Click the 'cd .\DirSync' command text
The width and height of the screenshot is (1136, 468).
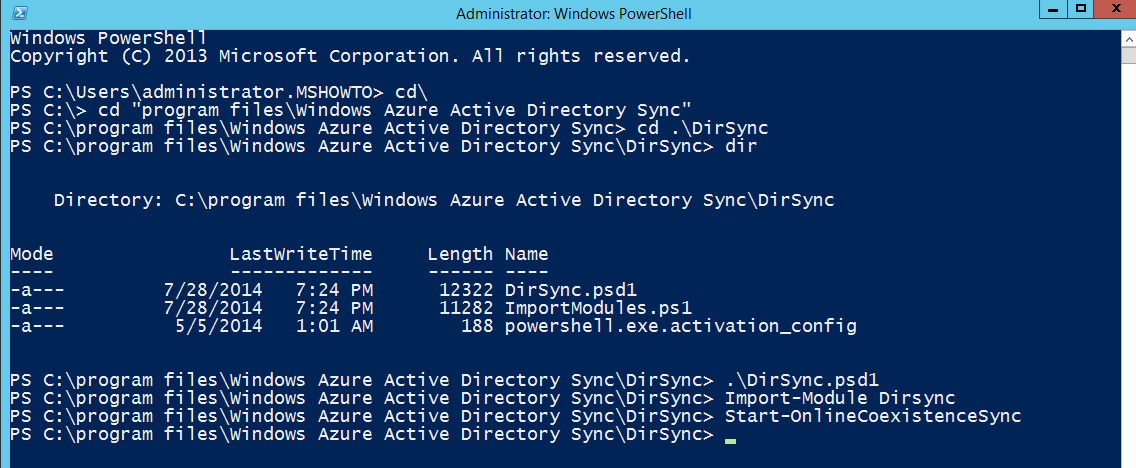coord(702,129)
